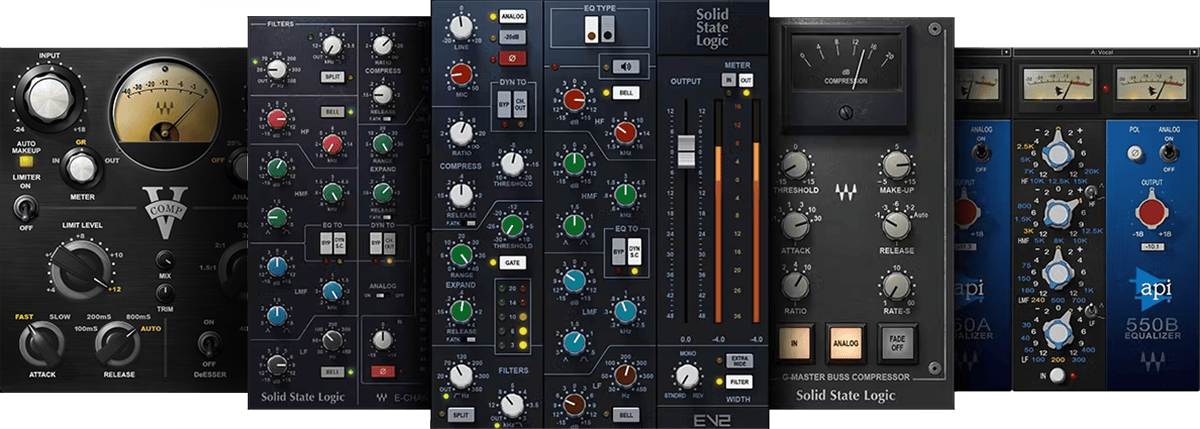Click the red HF knob in E-Channel
Screen dimensions: 1200x429
278,119
